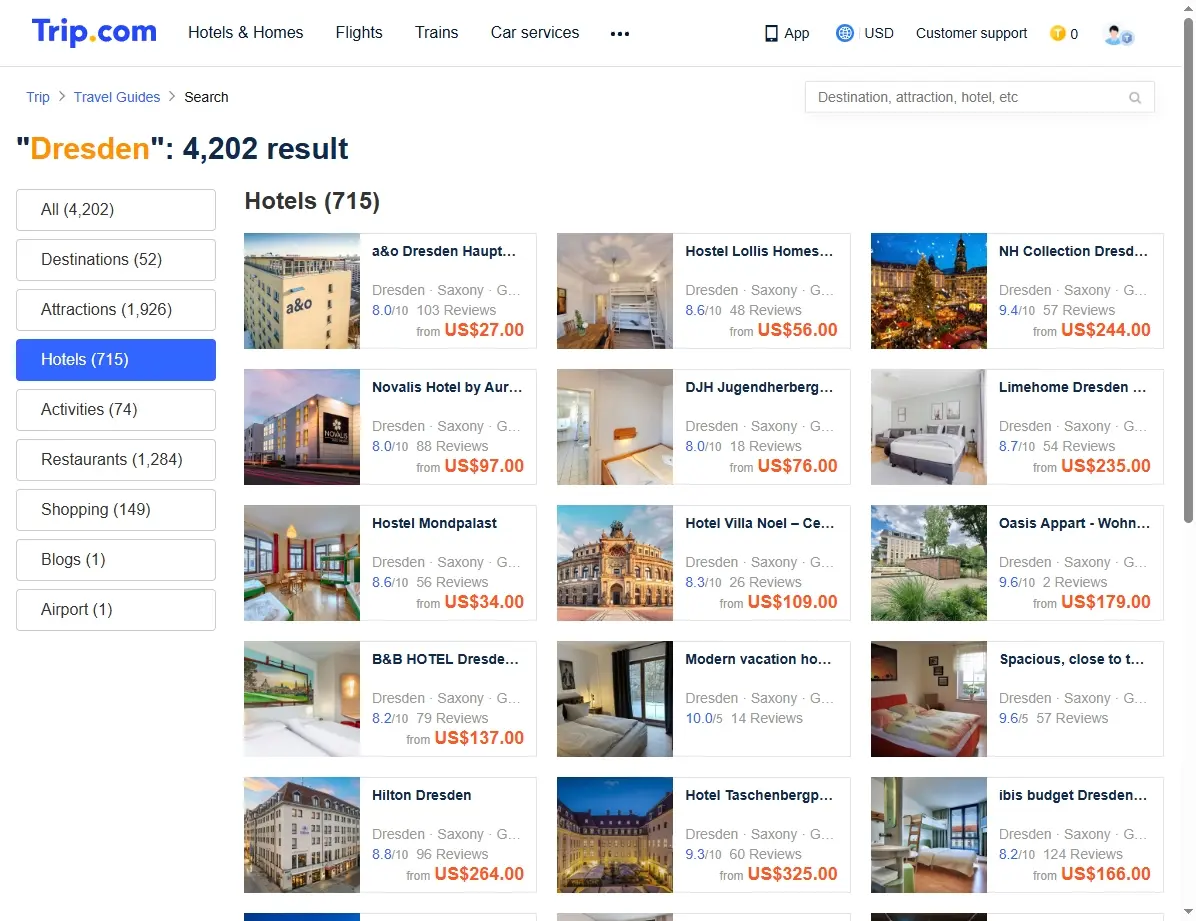Open Hotel Taschenbergp... title

point(759,795)
